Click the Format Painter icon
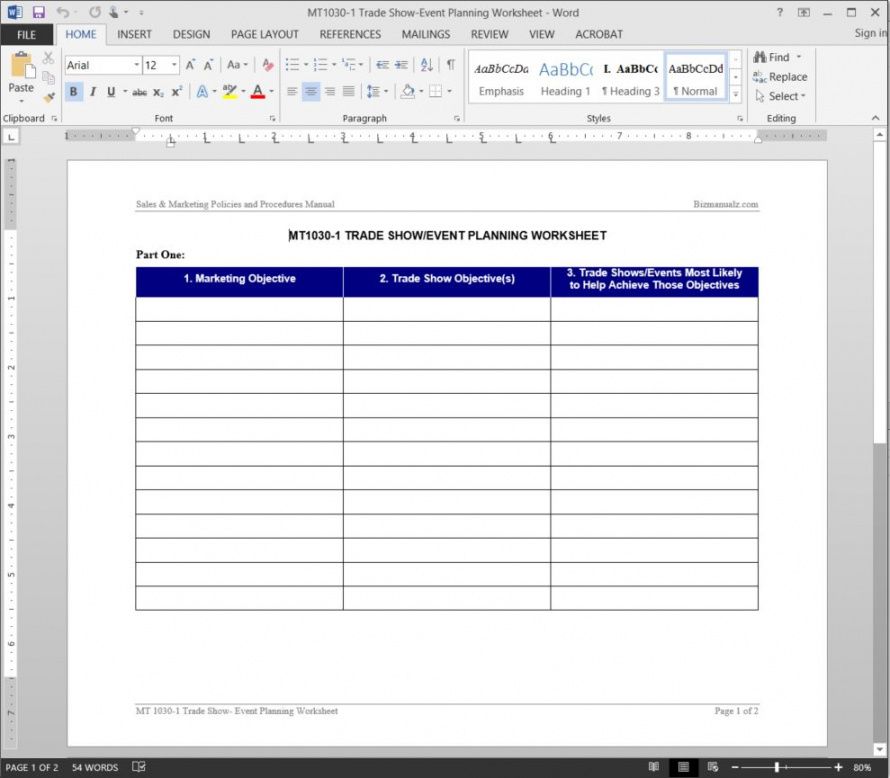Viewport: 890px width, 778px height. coord(48,98)
